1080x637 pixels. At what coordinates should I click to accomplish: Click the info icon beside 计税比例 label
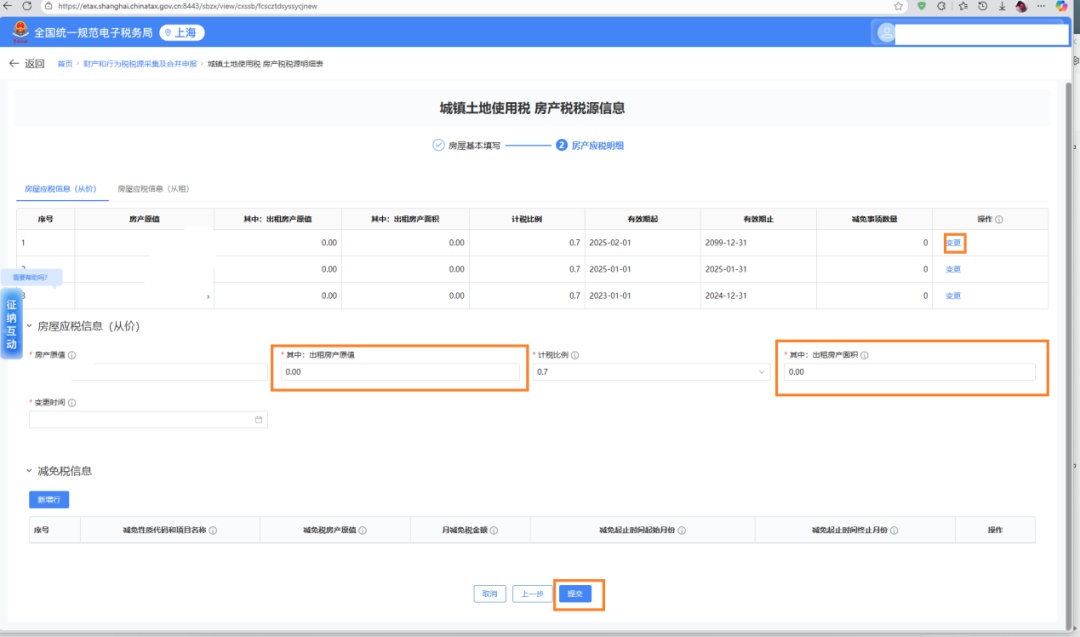(x=577, y=355)
